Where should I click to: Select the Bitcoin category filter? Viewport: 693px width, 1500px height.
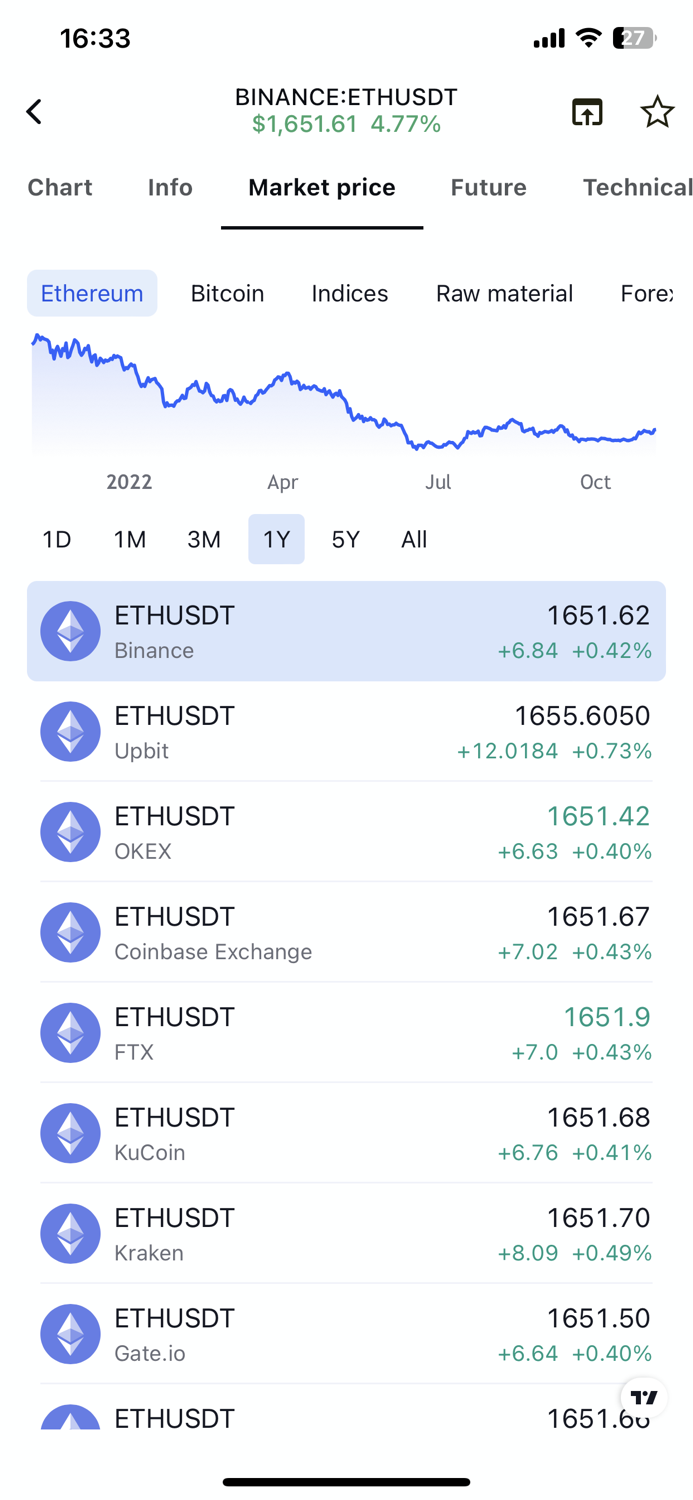point(227,293)
